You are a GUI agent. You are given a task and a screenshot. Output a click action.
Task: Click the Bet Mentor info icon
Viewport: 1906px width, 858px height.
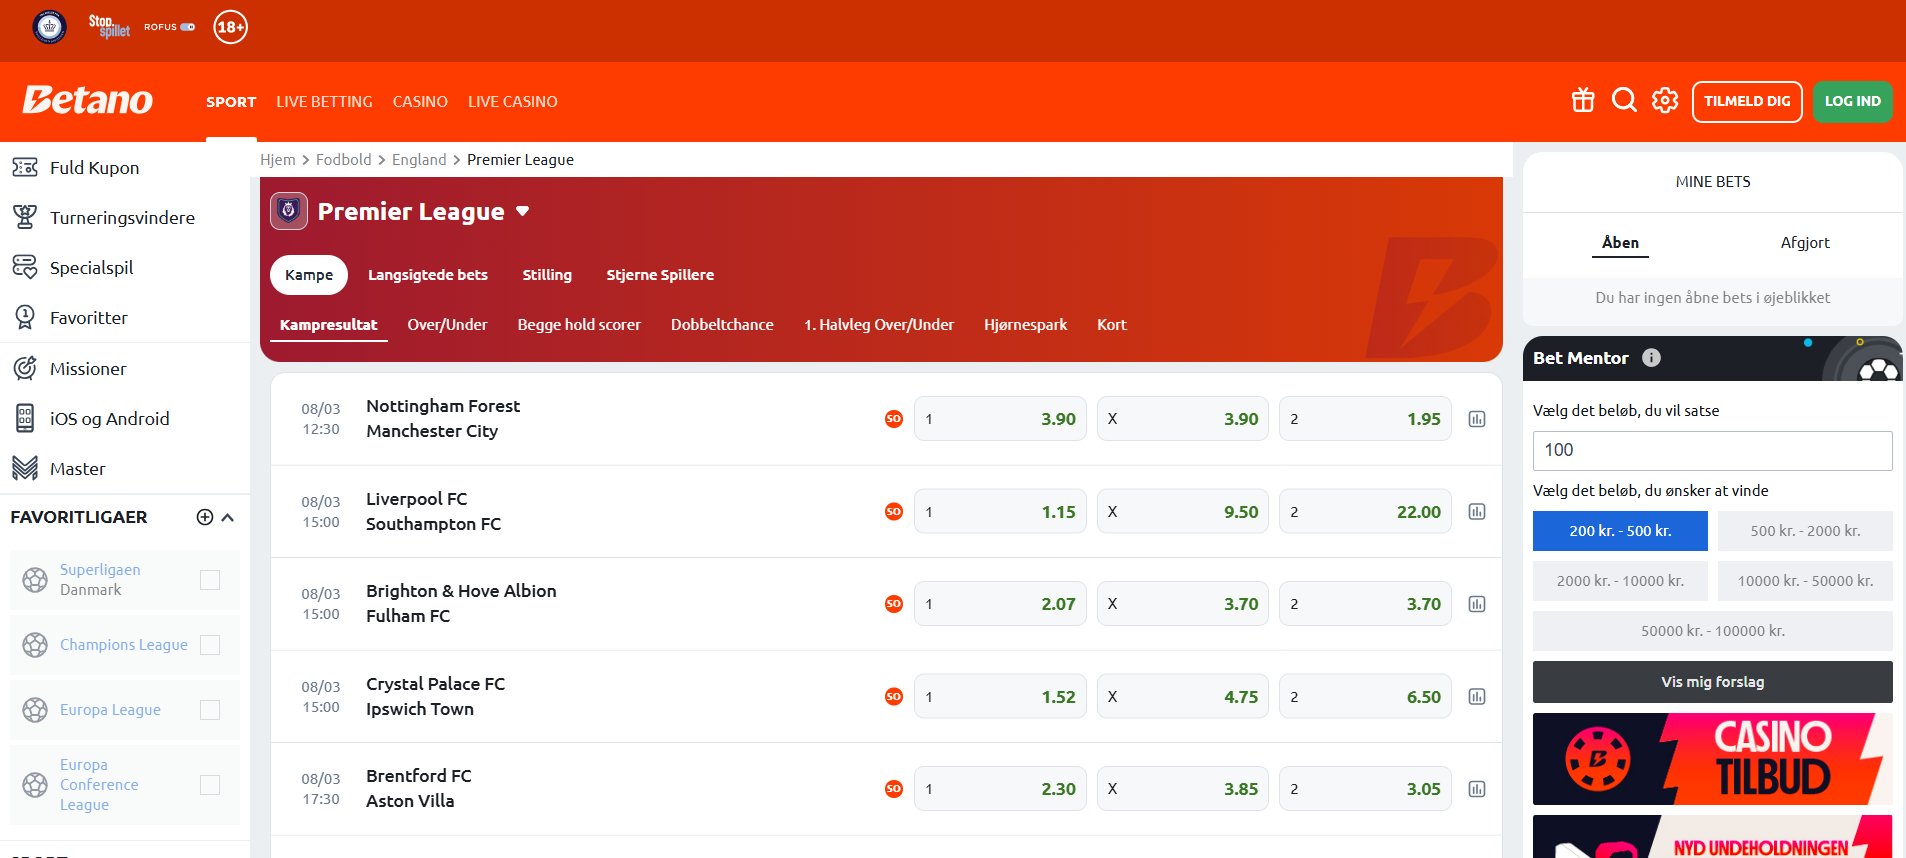1651,358
